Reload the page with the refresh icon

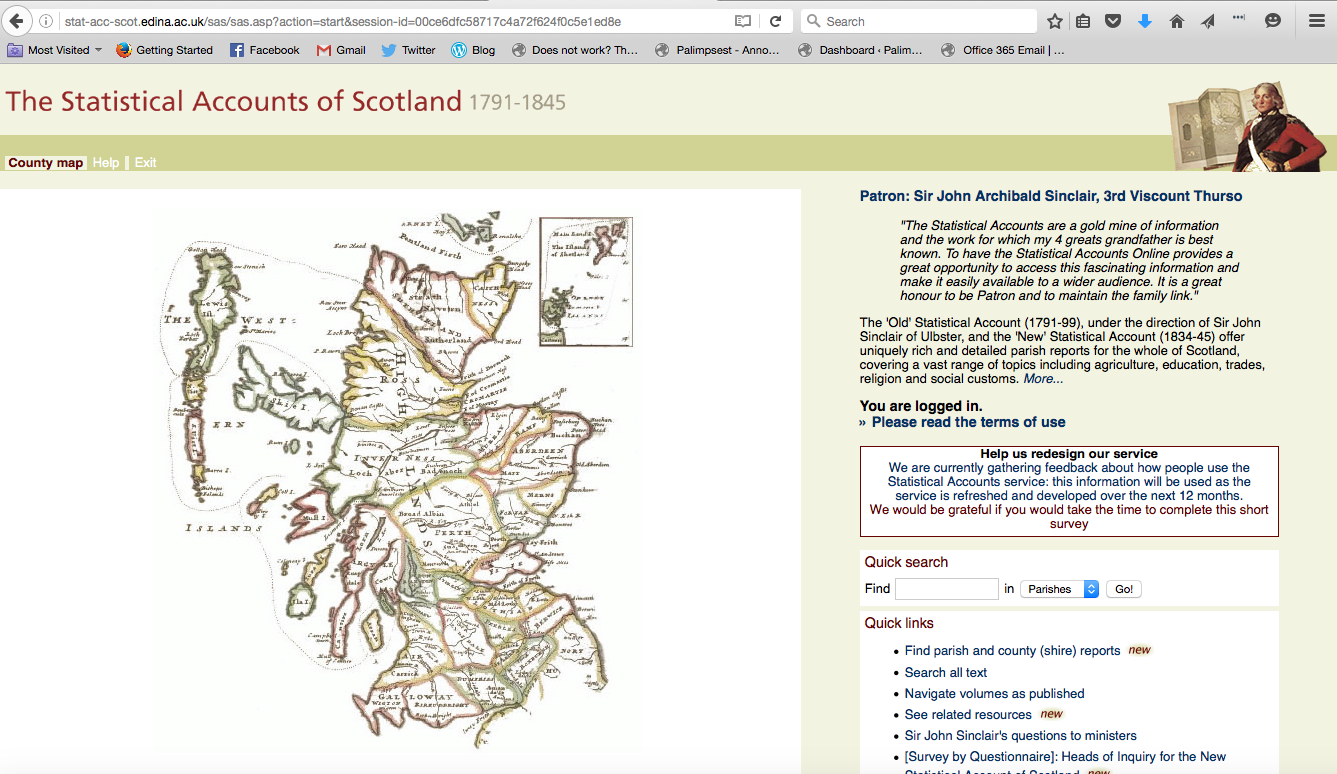coord(775,21)
